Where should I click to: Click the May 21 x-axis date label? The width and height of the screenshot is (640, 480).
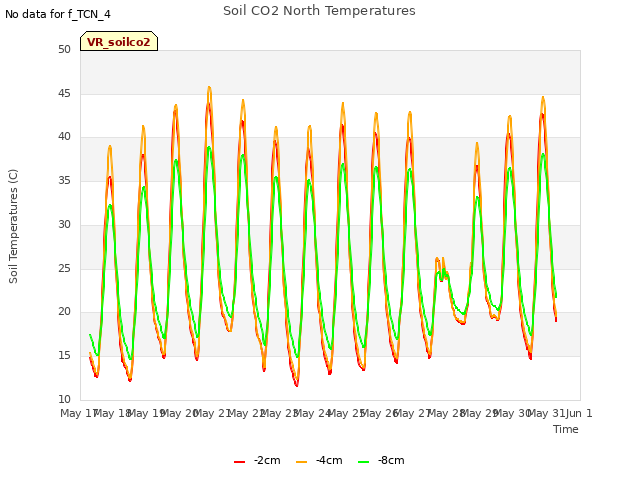pyautogui.click(x=212, y=413)
